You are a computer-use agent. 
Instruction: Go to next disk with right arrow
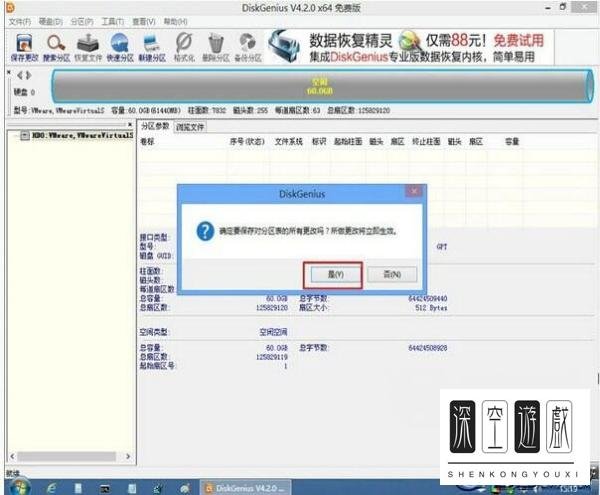click(29, 75)
